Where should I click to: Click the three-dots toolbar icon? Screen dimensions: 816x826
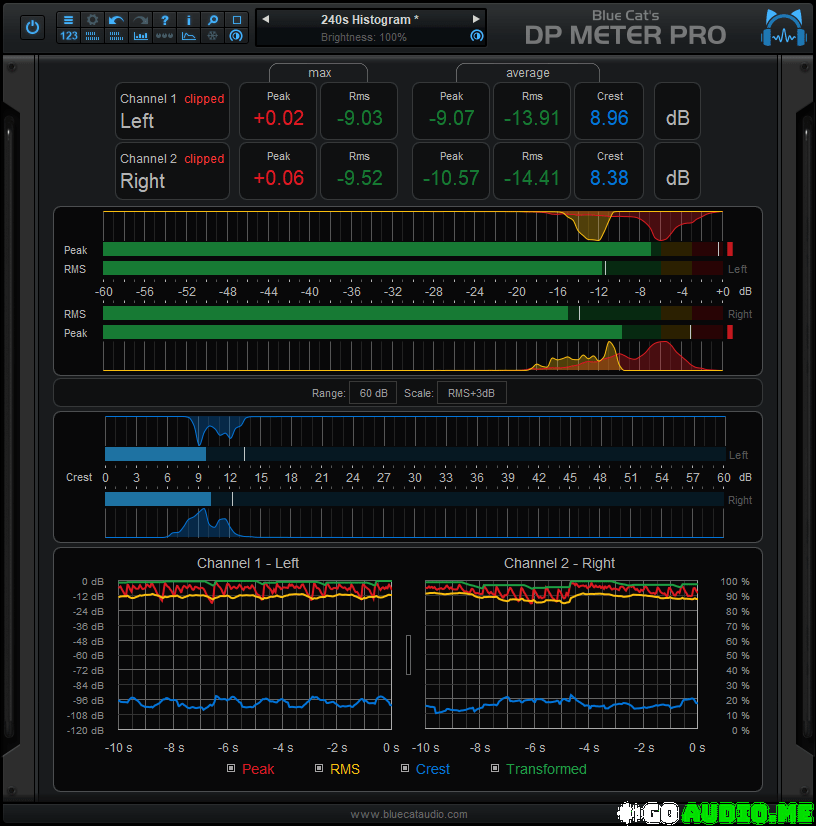coord(164,36)
